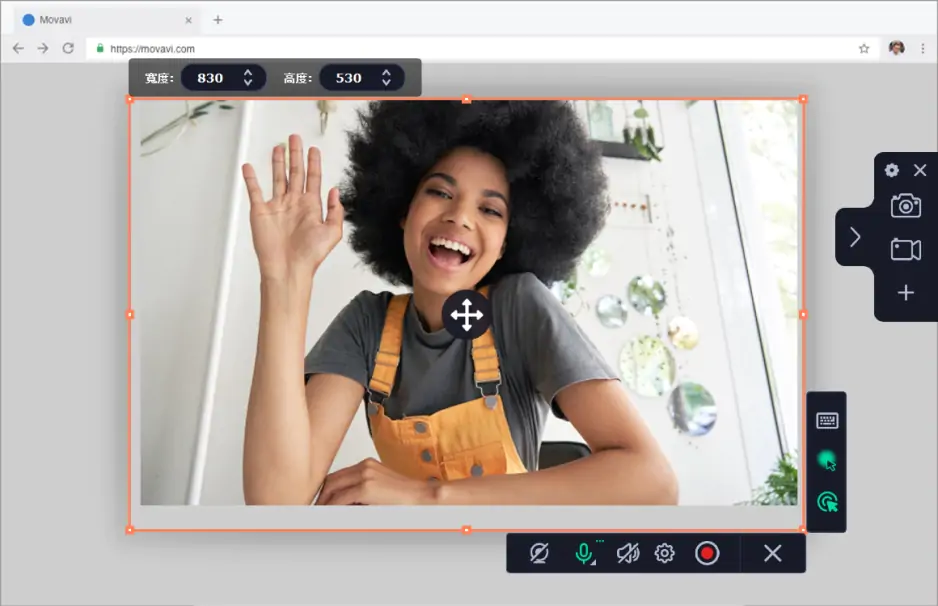This screenshot has height=606, width=938.
Task: Toggle keystroke display keyboard icon
Action: pyautogui.click(x=827, y=421)
